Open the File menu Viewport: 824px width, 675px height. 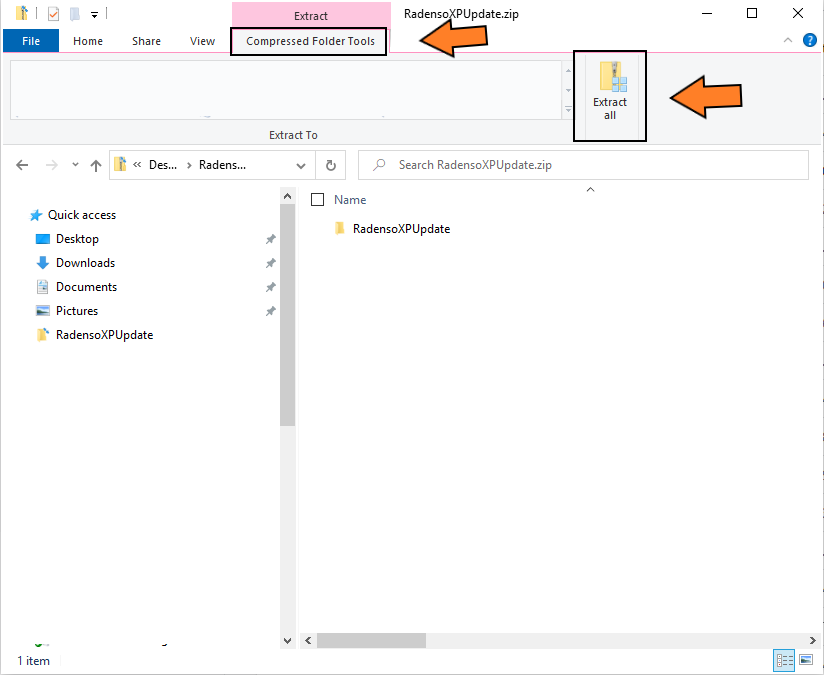tap(31, 41)
